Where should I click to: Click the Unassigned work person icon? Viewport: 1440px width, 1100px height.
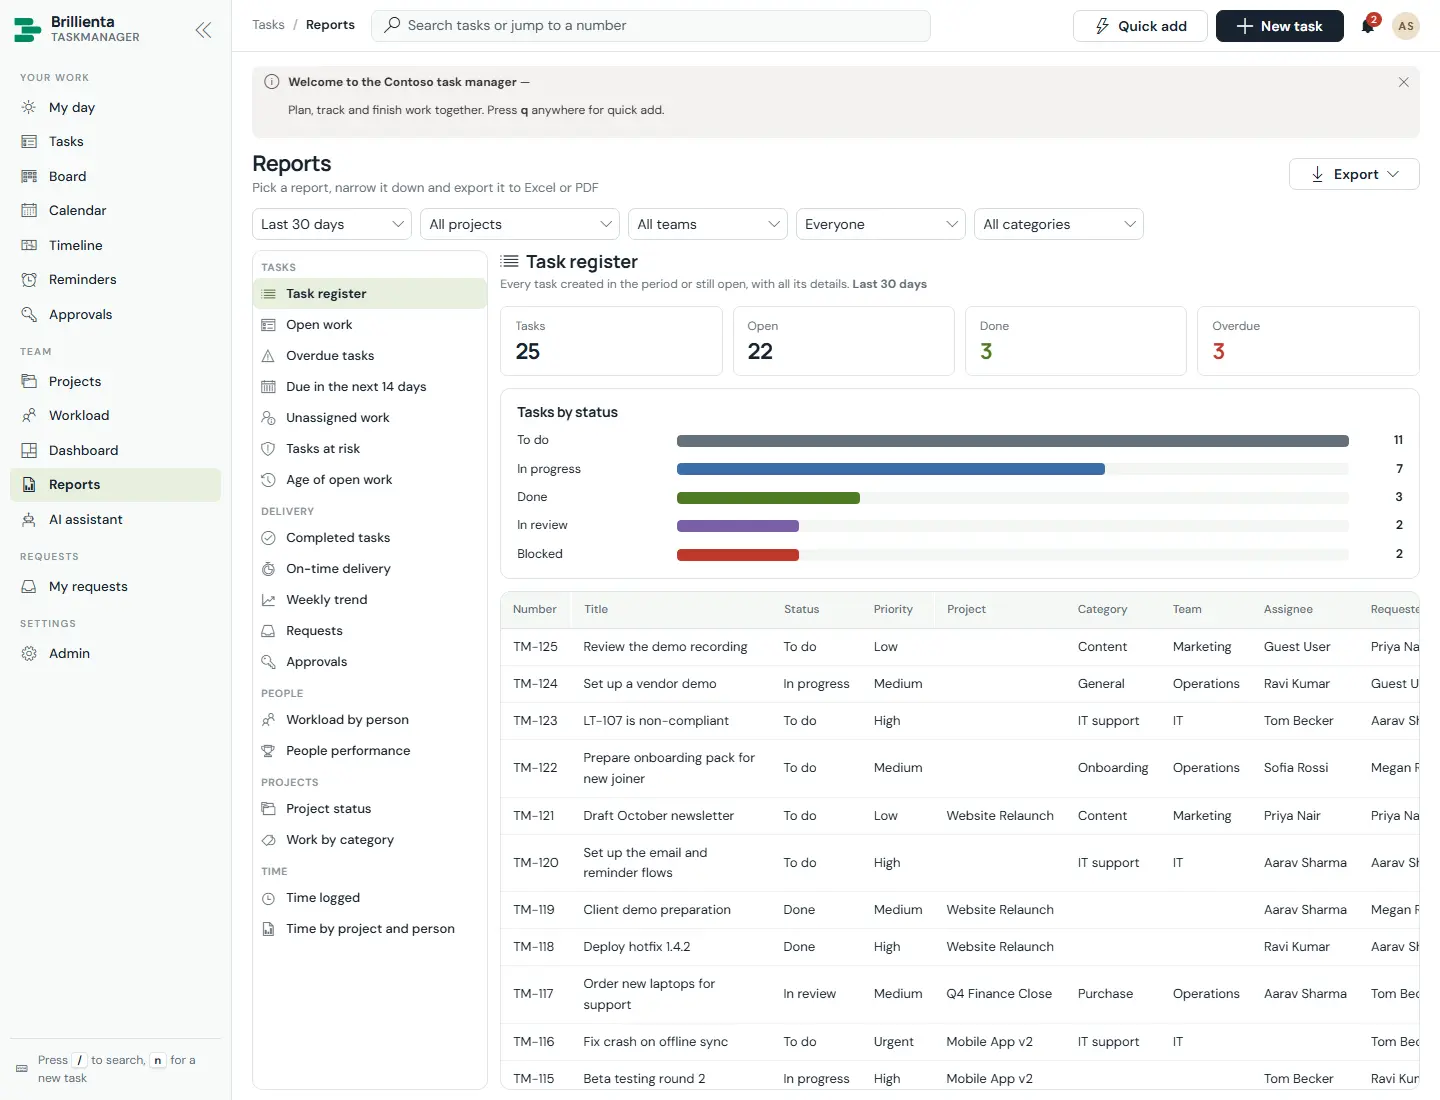268,418
